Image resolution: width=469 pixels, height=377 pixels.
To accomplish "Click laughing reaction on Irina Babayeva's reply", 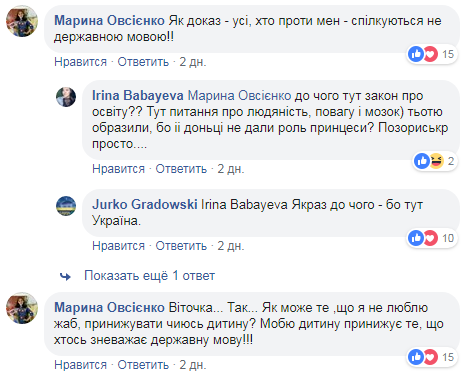I will [437, 161].
